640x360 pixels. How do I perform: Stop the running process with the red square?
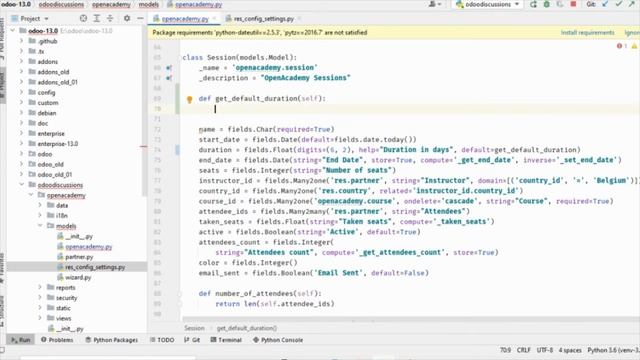point(573,4)
